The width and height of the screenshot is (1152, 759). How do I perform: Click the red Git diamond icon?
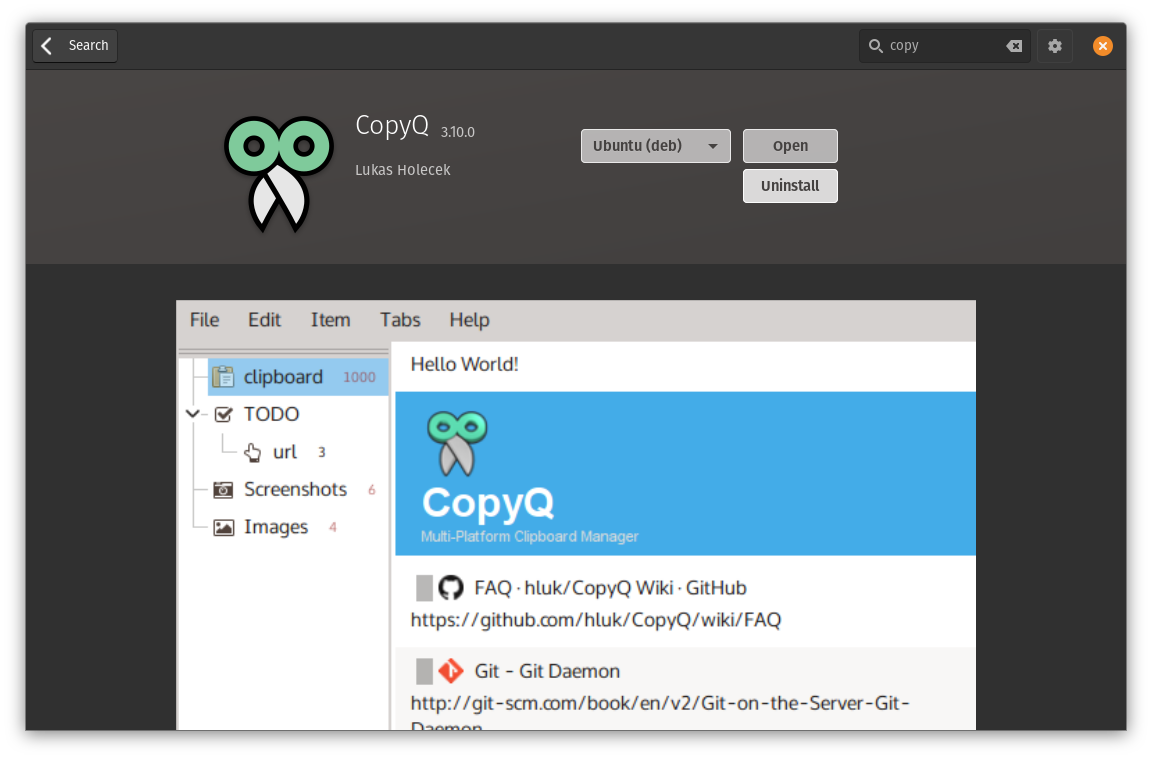coord(451,671)
